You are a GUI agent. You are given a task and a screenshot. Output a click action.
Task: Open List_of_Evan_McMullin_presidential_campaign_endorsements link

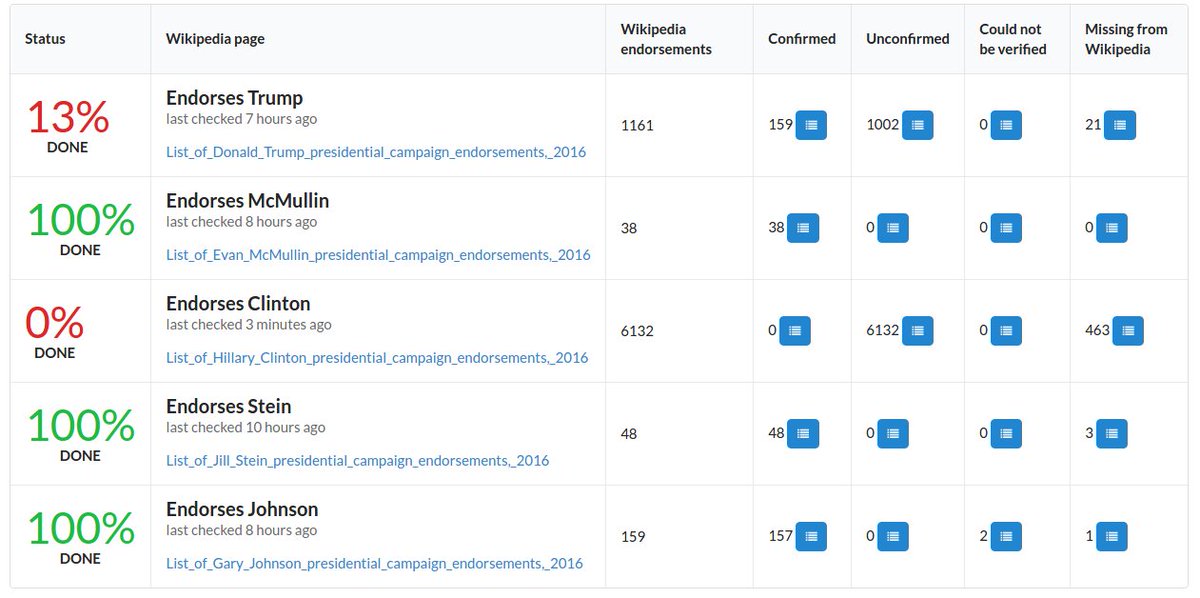coord(378,255)
